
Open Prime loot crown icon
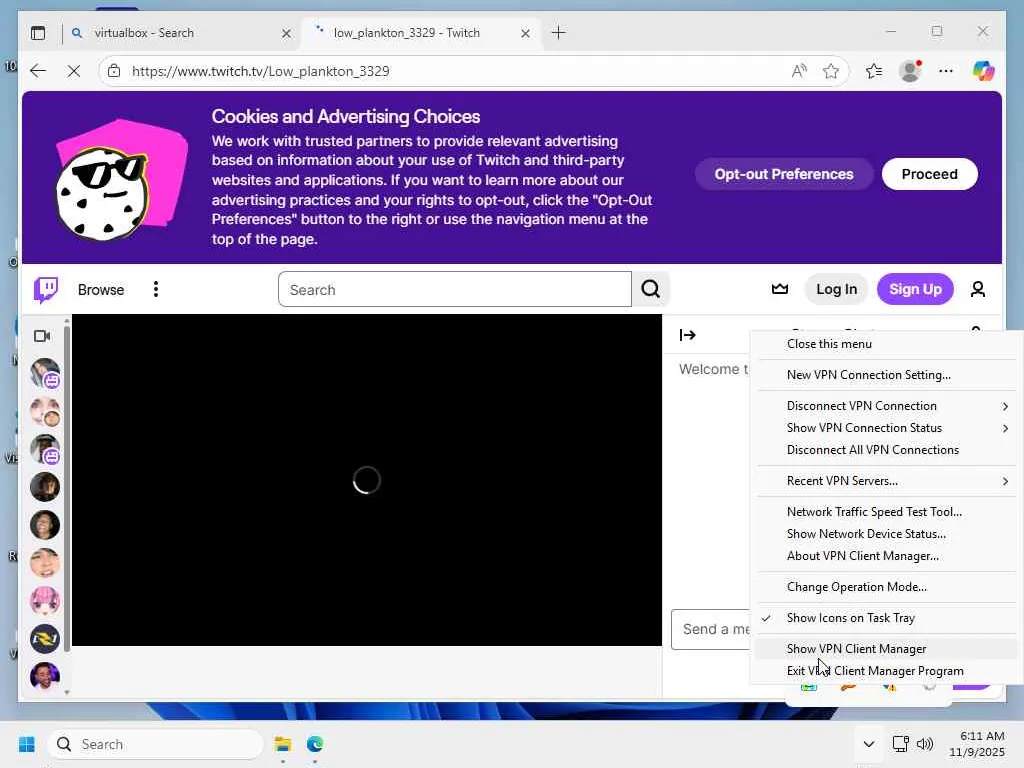tap(780, 289)
